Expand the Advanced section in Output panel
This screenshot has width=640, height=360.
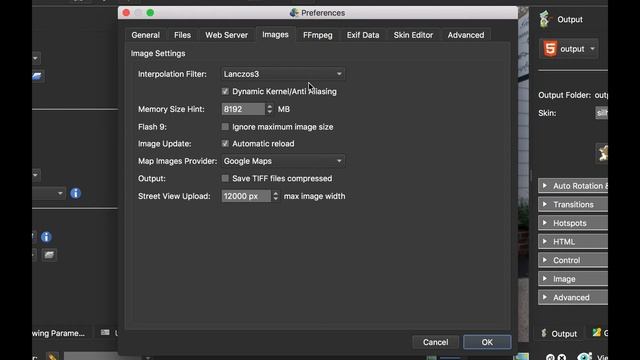(x=573, y=298)
